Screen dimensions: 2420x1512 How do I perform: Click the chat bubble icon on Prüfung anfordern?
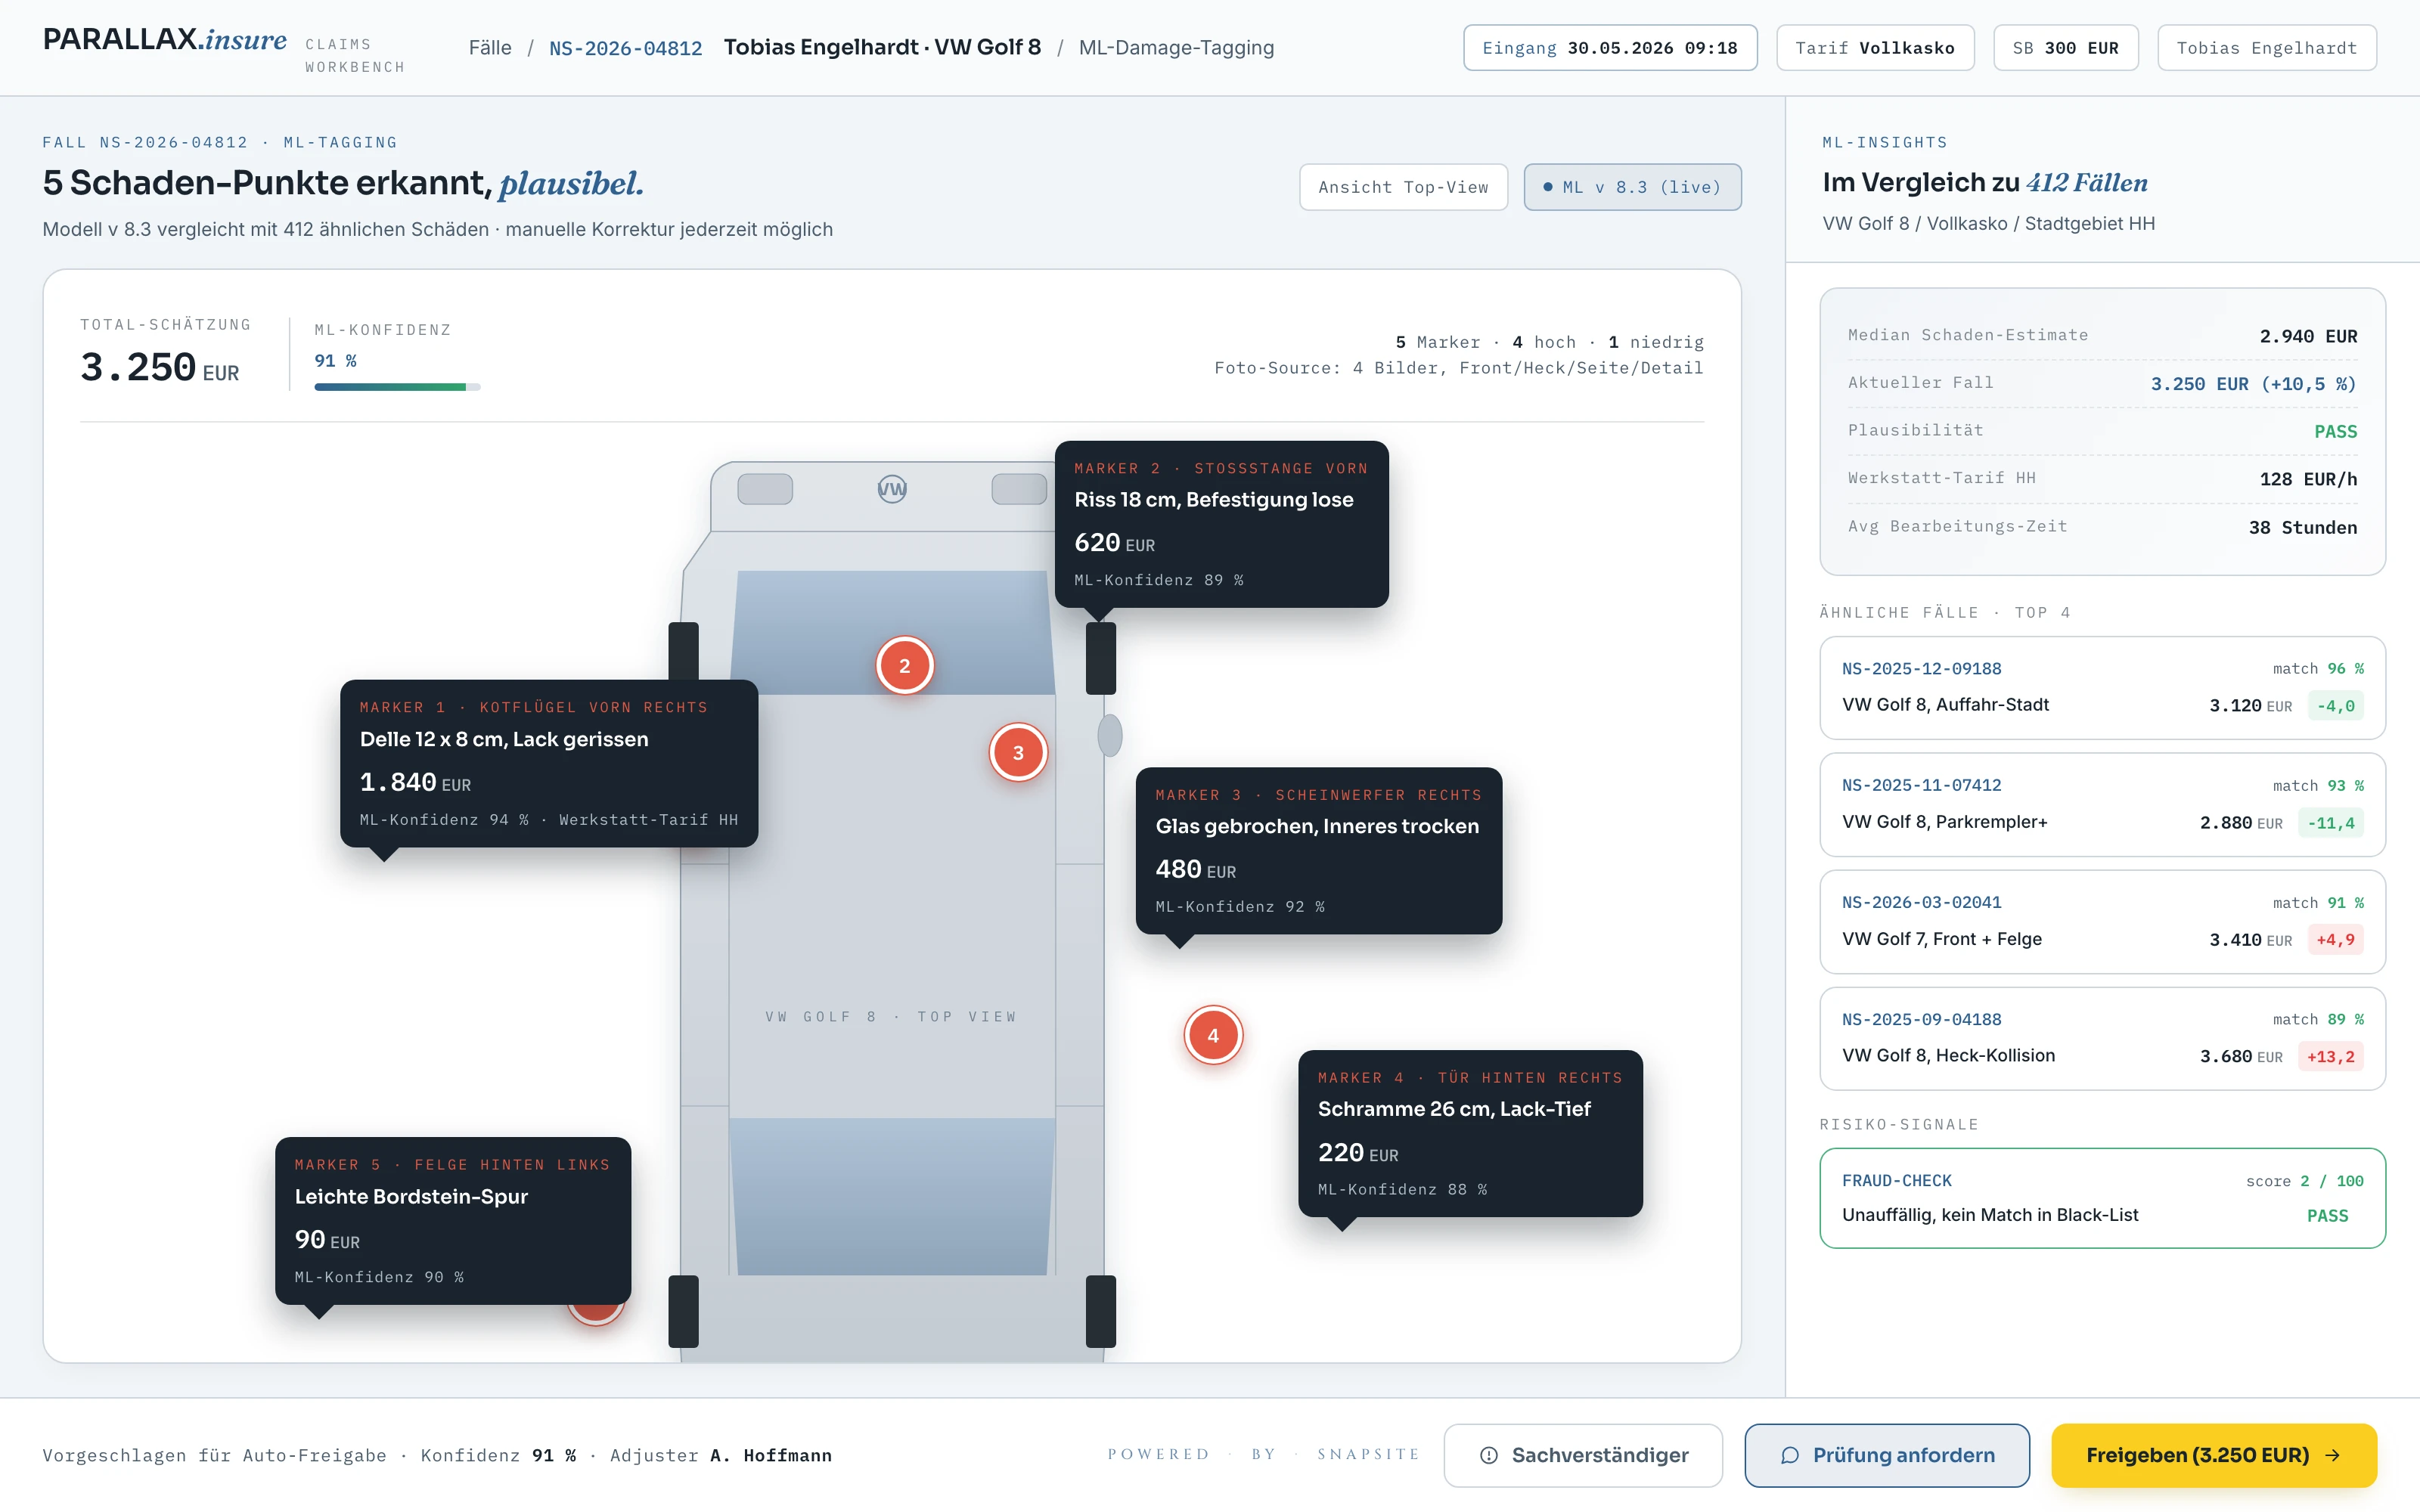1790,1455
